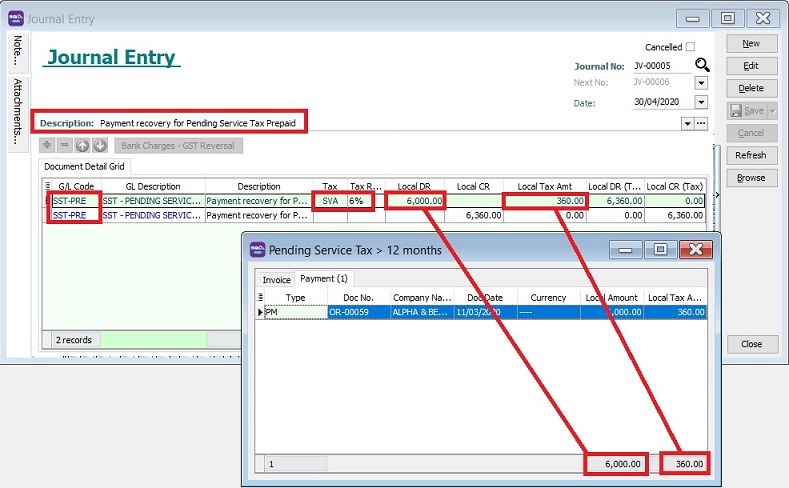This screenshot has height=488, width=789.
Task: Select the 6% tax rate cell
Action: point(366,201)
